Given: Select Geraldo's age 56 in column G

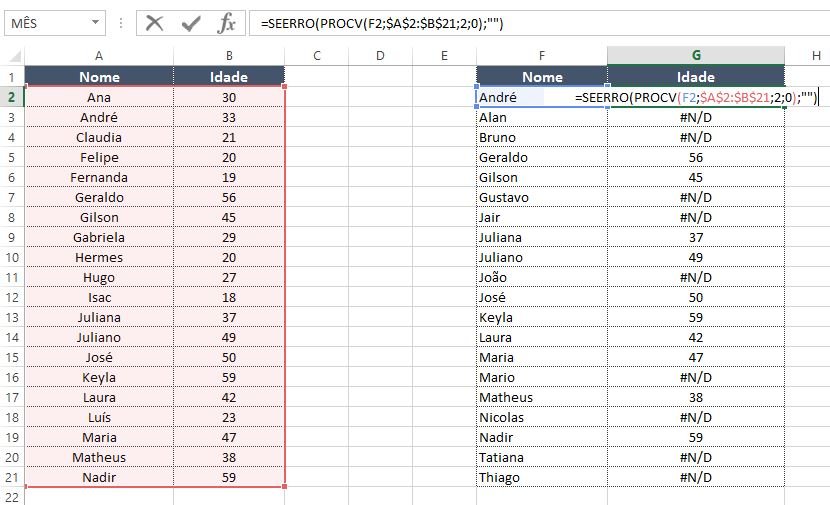Looking at the screenshot, I should pyautogui.click(x=695, y=157).
